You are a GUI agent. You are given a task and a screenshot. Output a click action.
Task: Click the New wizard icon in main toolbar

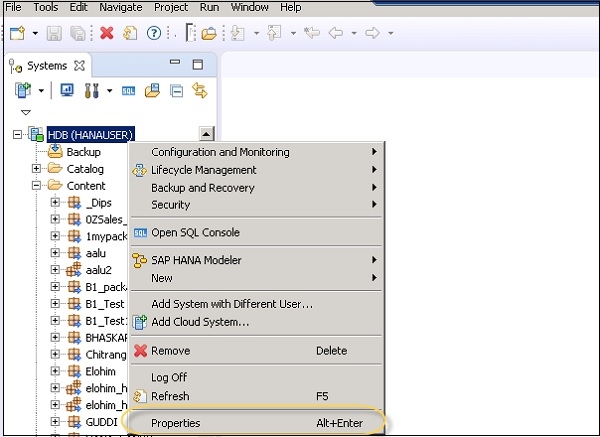pos(17,33)
